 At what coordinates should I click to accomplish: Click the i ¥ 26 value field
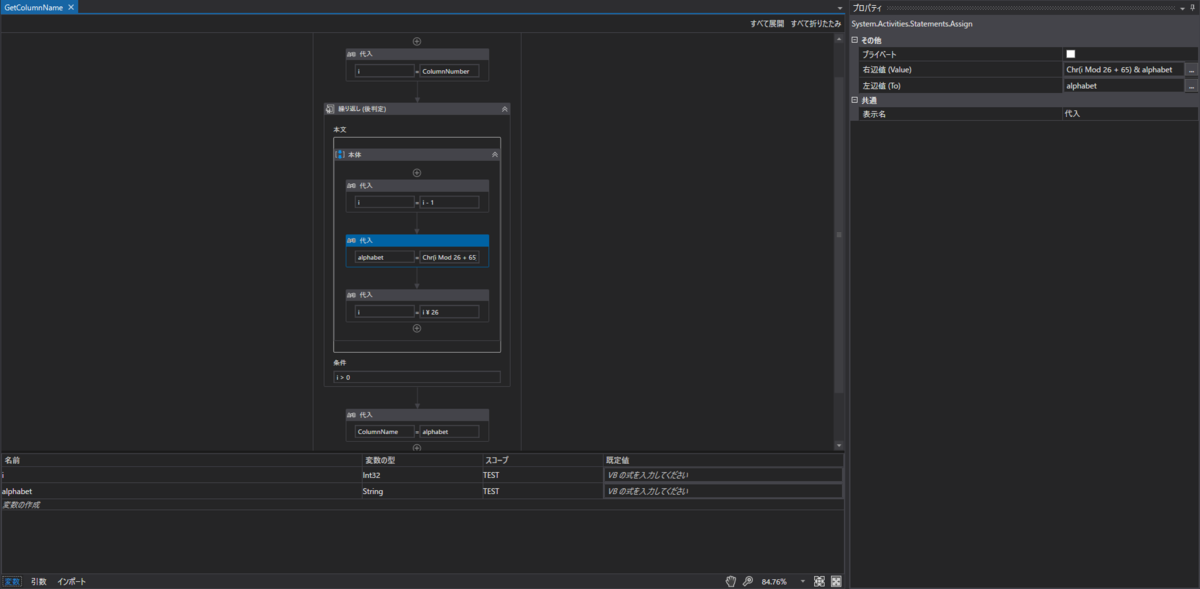coord(449,312)
